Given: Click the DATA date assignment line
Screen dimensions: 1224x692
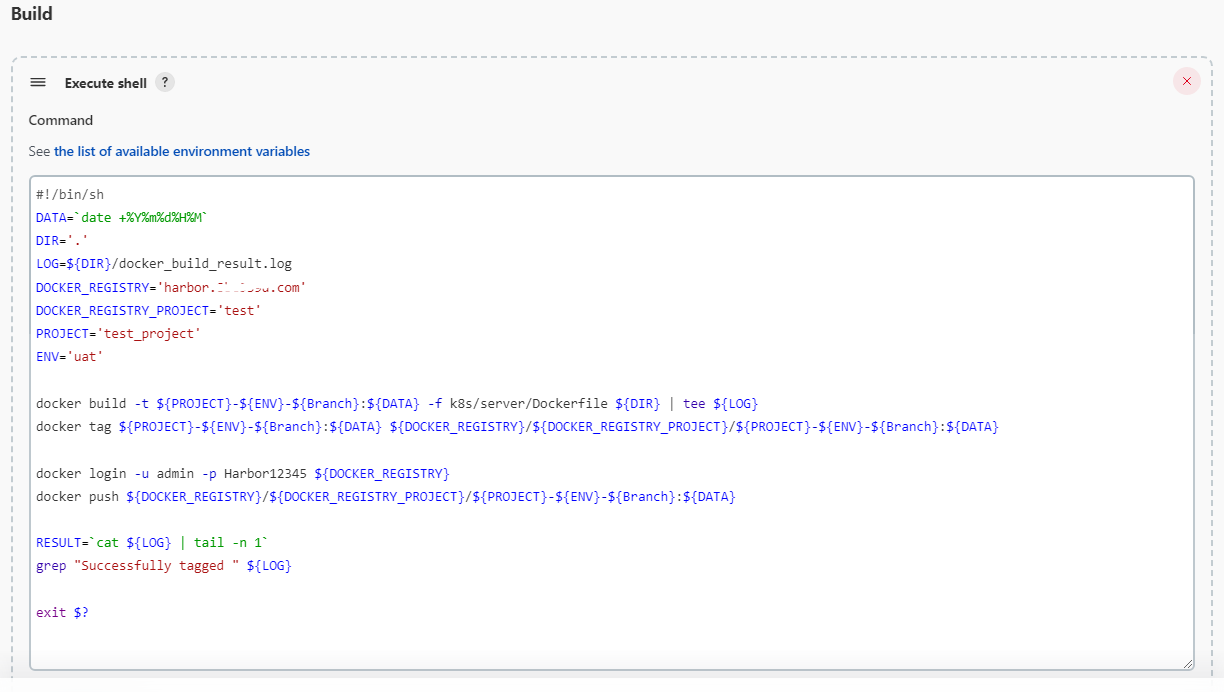Looking at the screenshot, I should [121, 218].
